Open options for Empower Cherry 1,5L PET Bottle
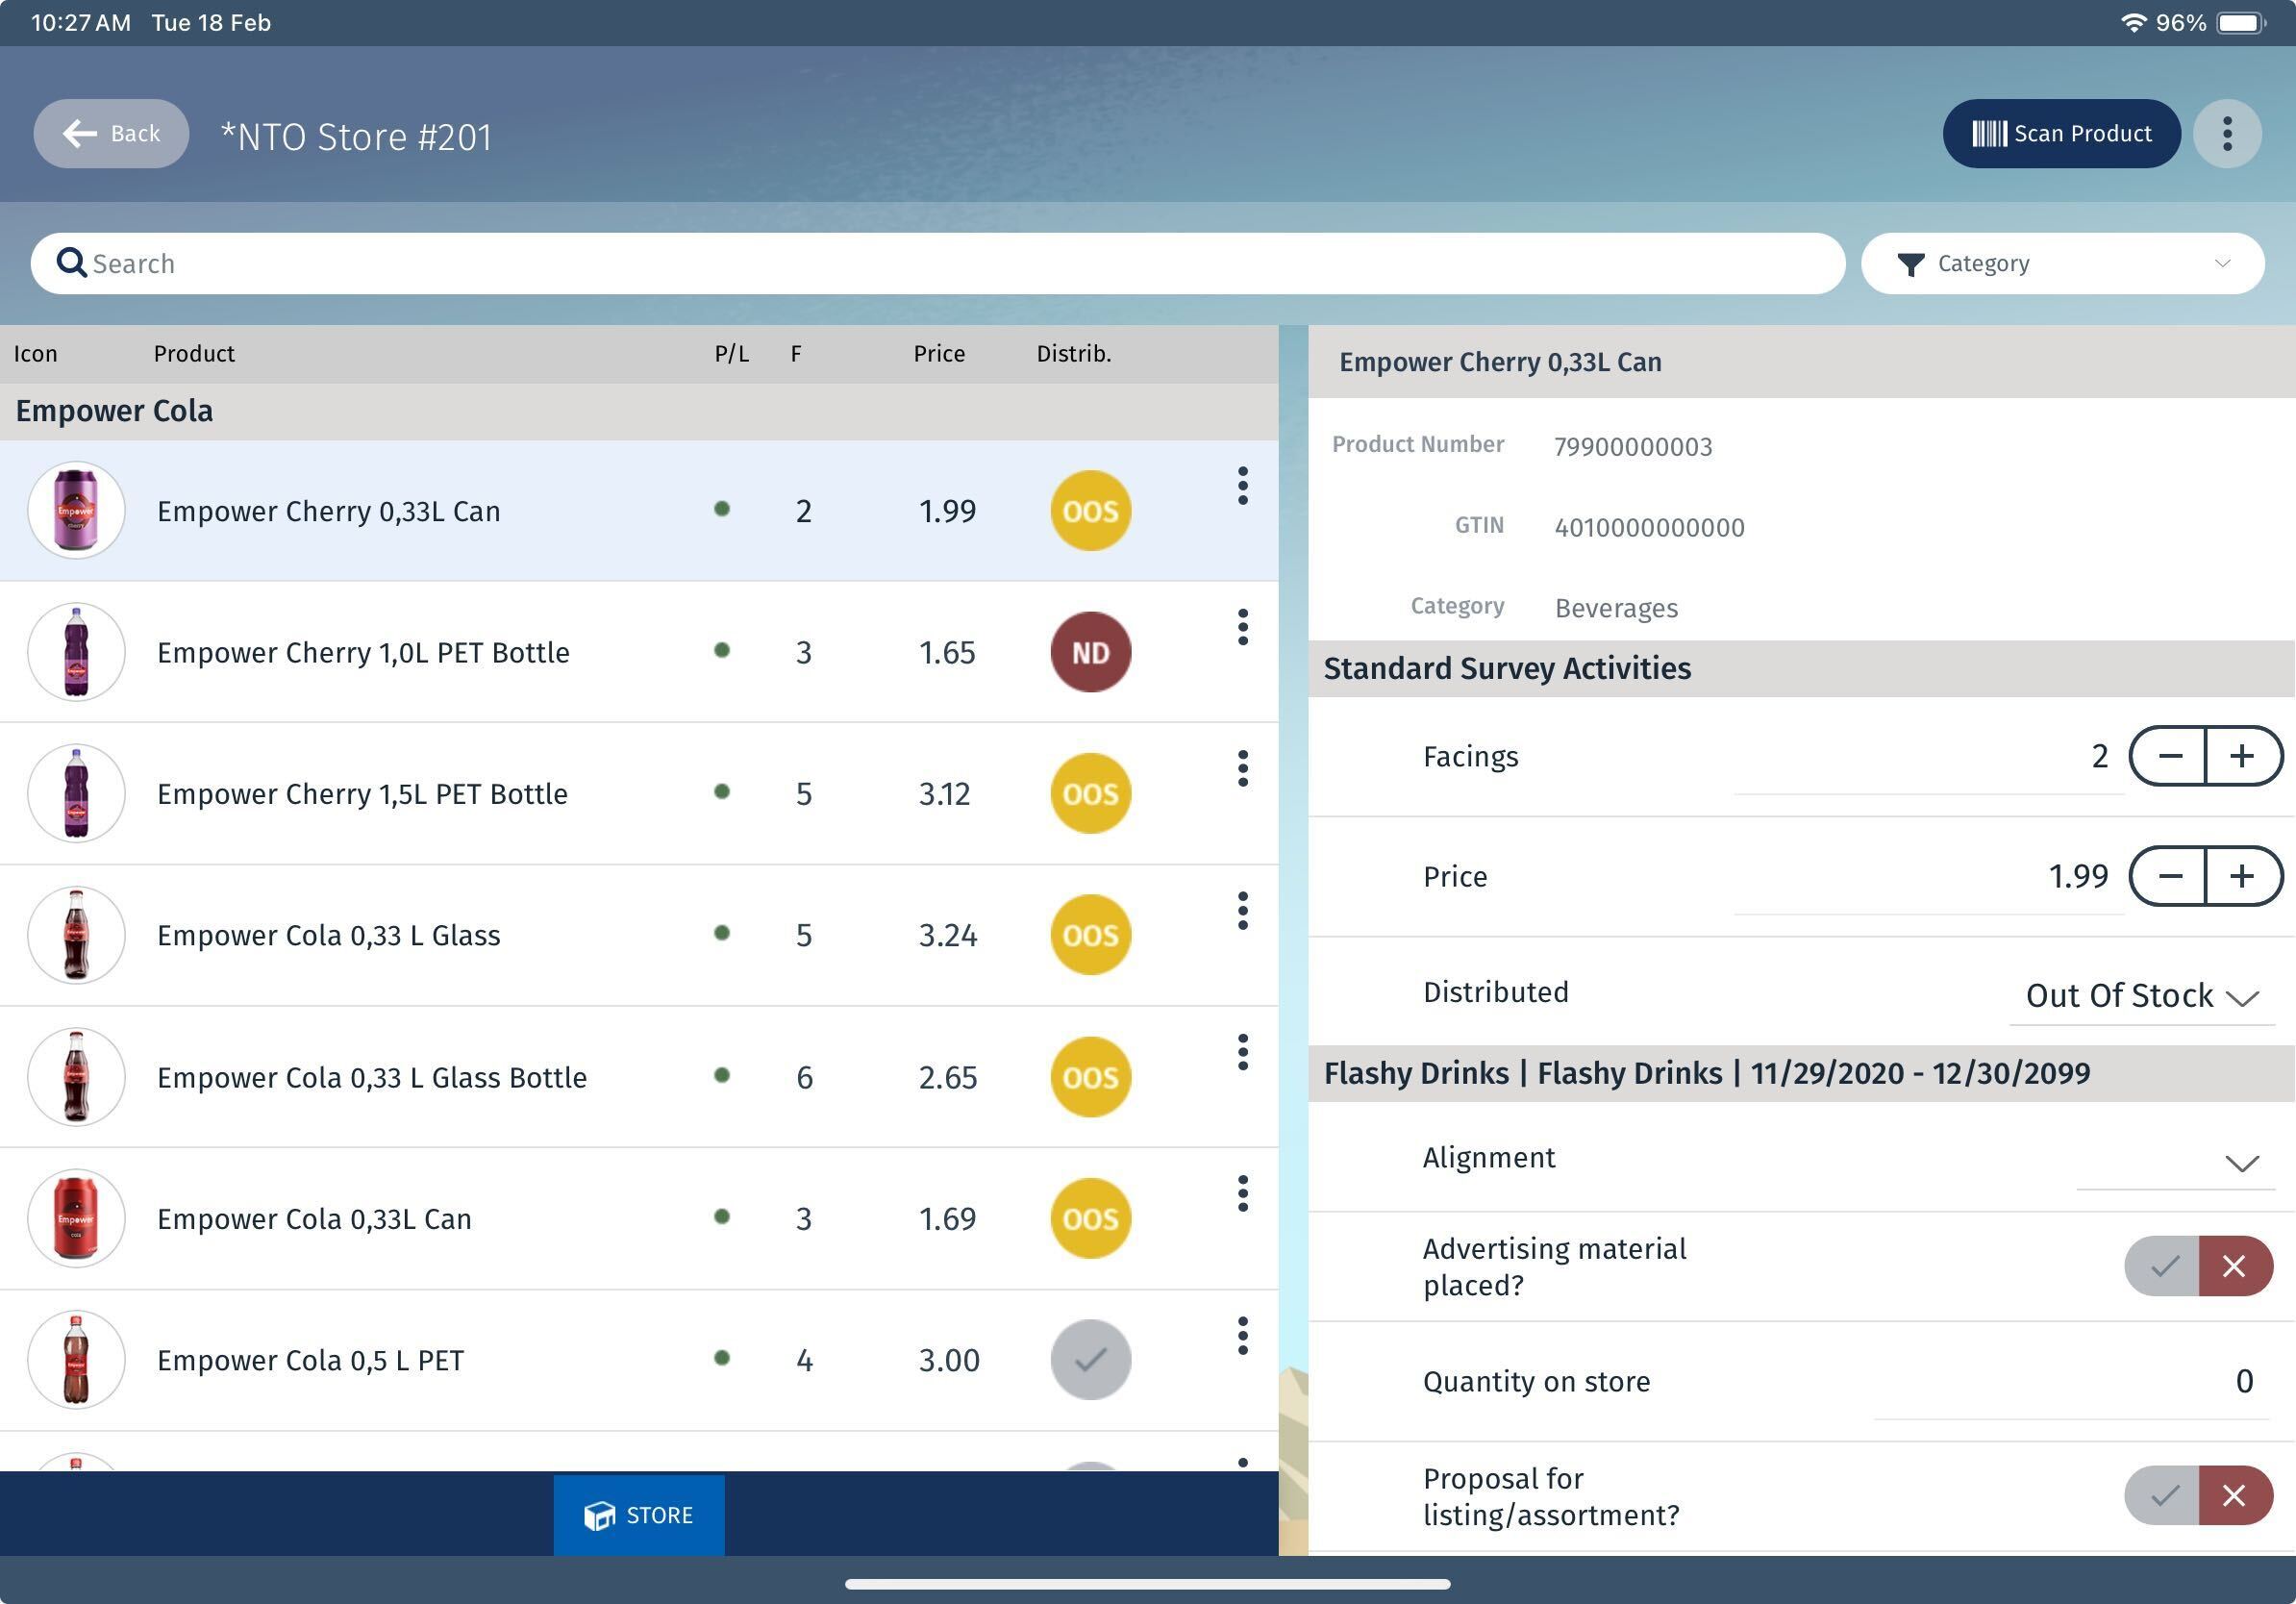 point(1242,769)
